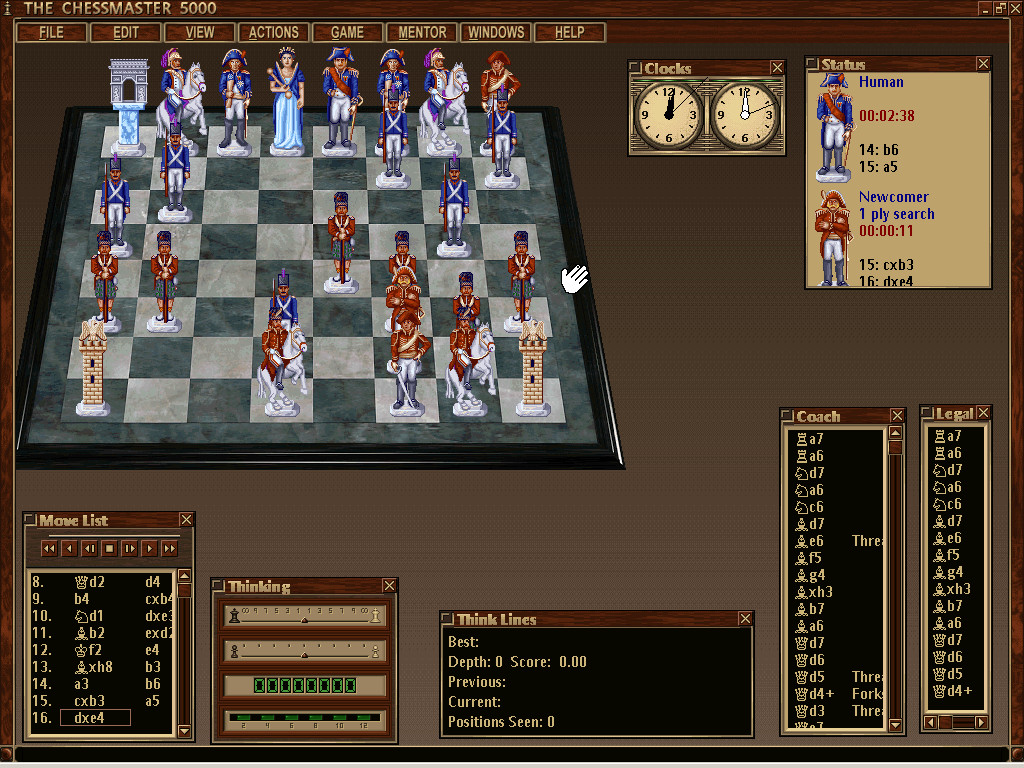1024x768 pixels.
Task: Open the MENTOR menu
Action: click(422, 32)
